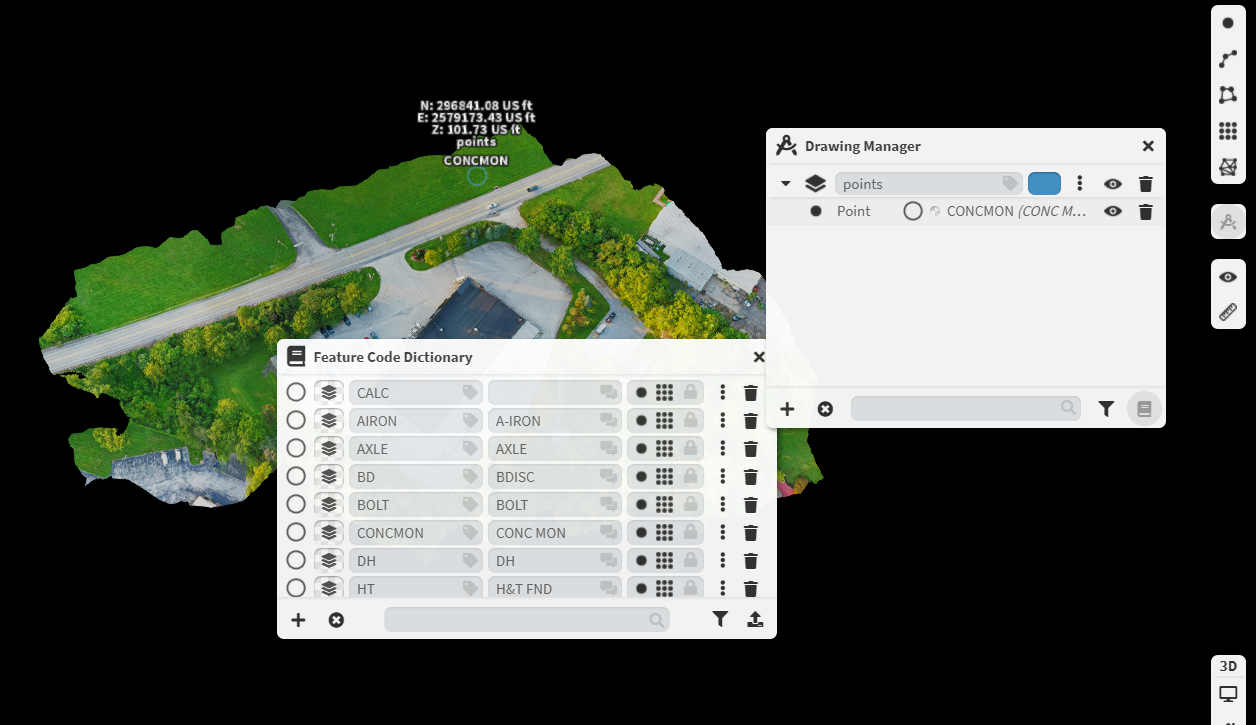
Task: Toggle the Drawing Manager panel button
Action: coord(1228,221)
